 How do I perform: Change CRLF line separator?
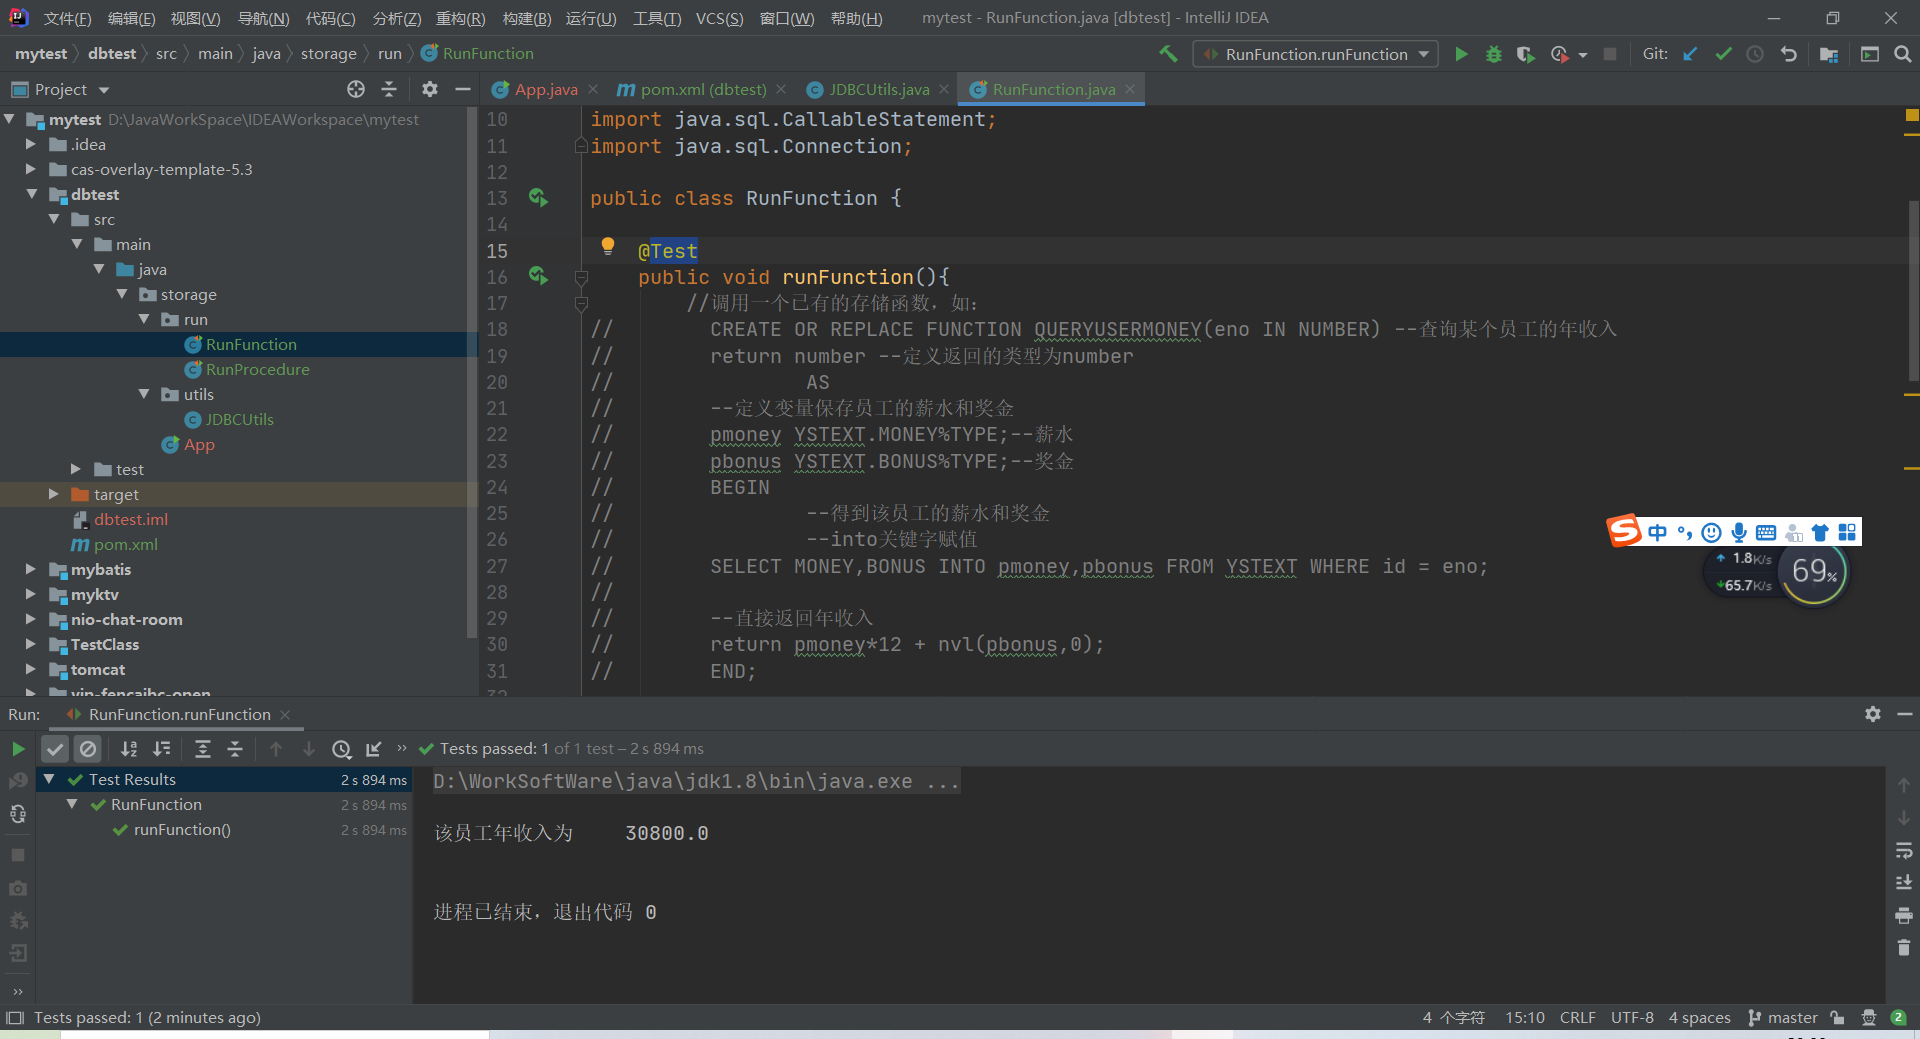1577,1017
